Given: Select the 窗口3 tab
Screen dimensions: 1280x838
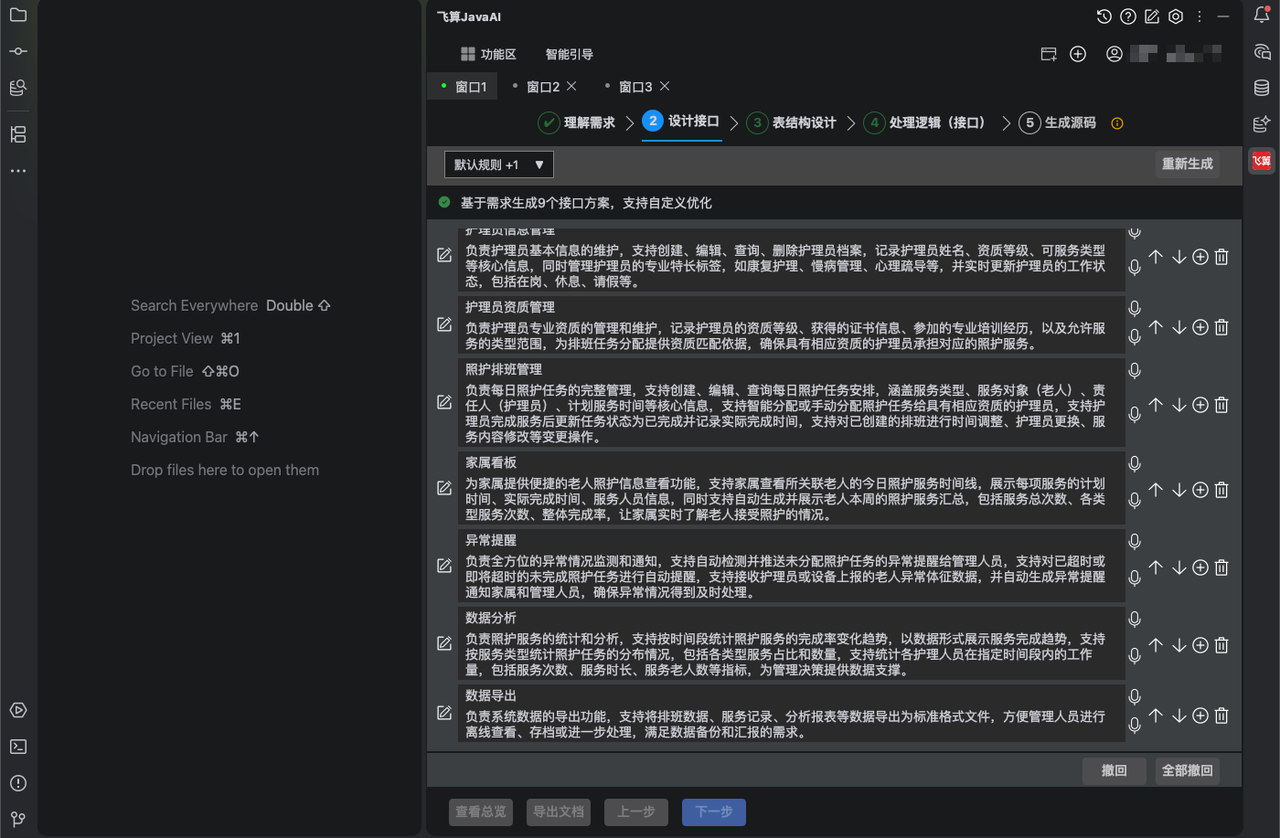Looking at the screenshot, I should (x=634, y=87).
